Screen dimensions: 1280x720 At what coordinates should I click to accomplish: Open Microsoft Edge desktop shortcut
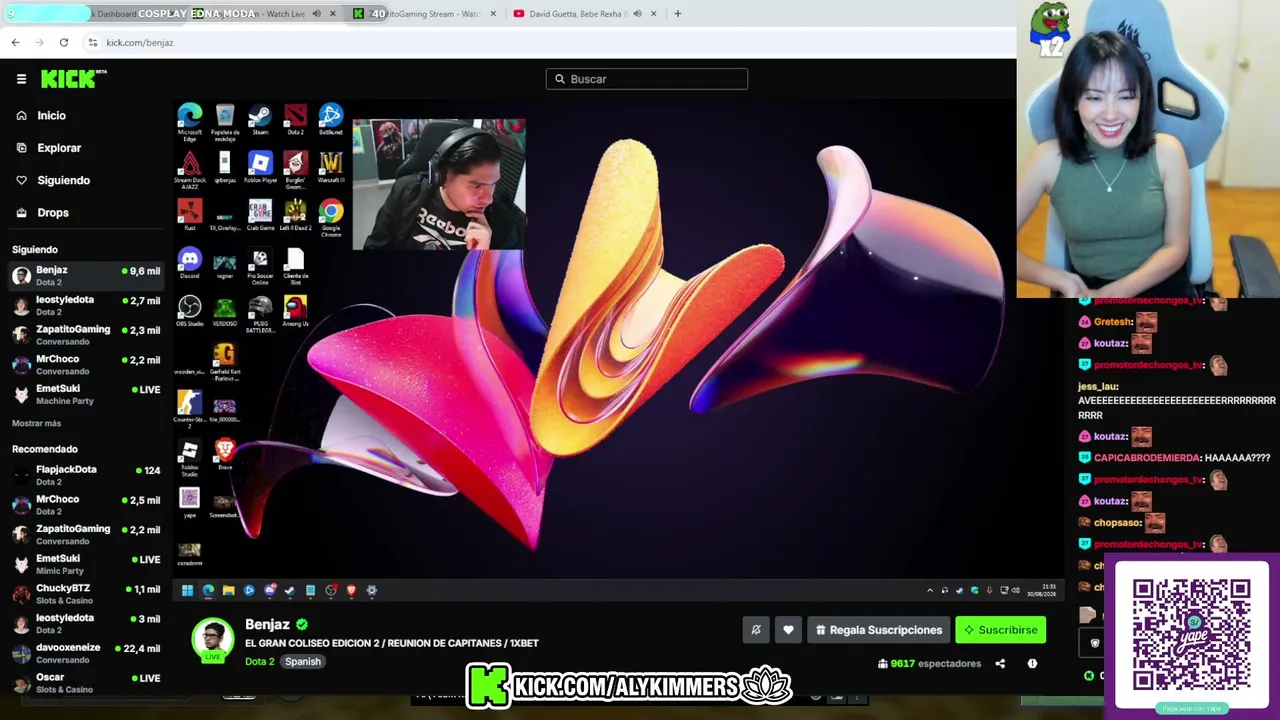click(189, 121)
